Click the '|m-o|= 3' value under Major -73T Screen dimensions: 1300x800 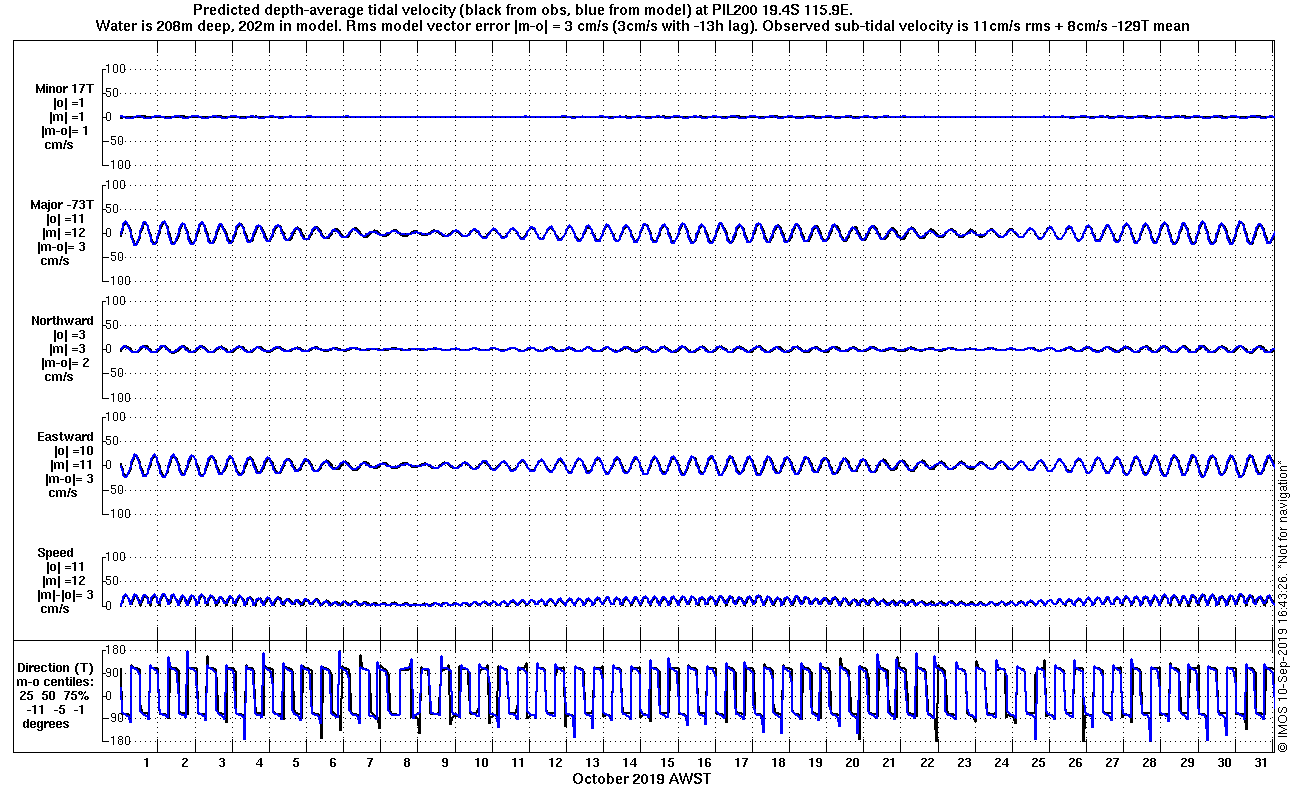click(x=65, y=247)
